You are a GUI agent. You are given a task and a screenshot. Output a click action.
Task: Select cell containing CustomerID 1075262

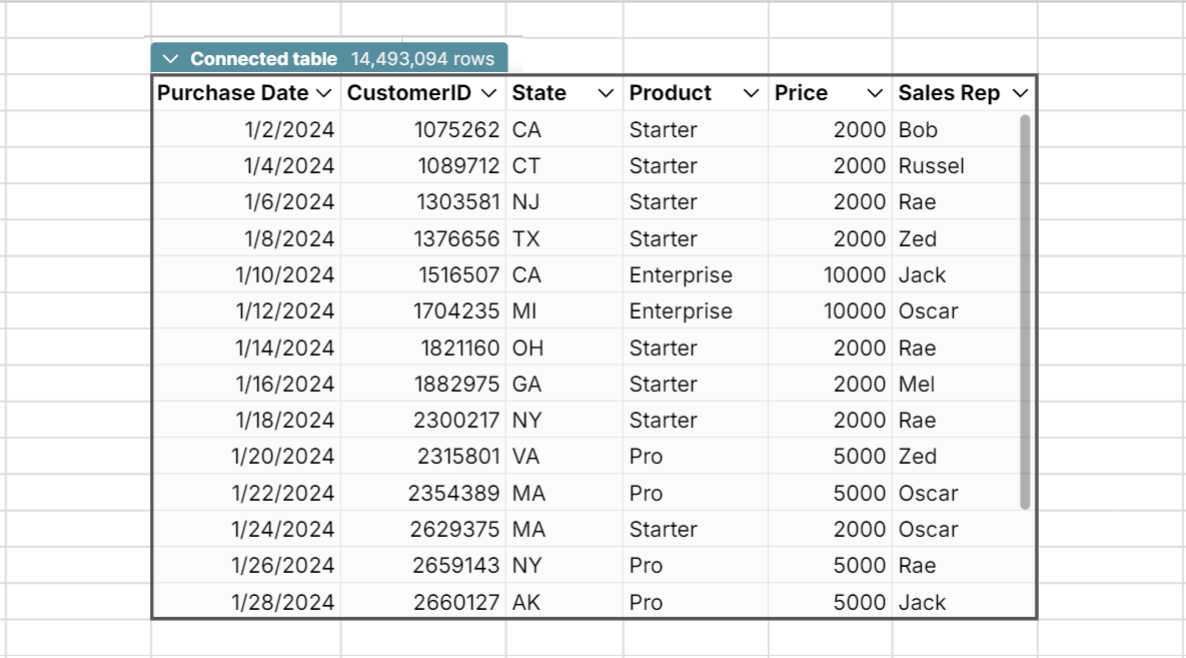pos(459,129)
